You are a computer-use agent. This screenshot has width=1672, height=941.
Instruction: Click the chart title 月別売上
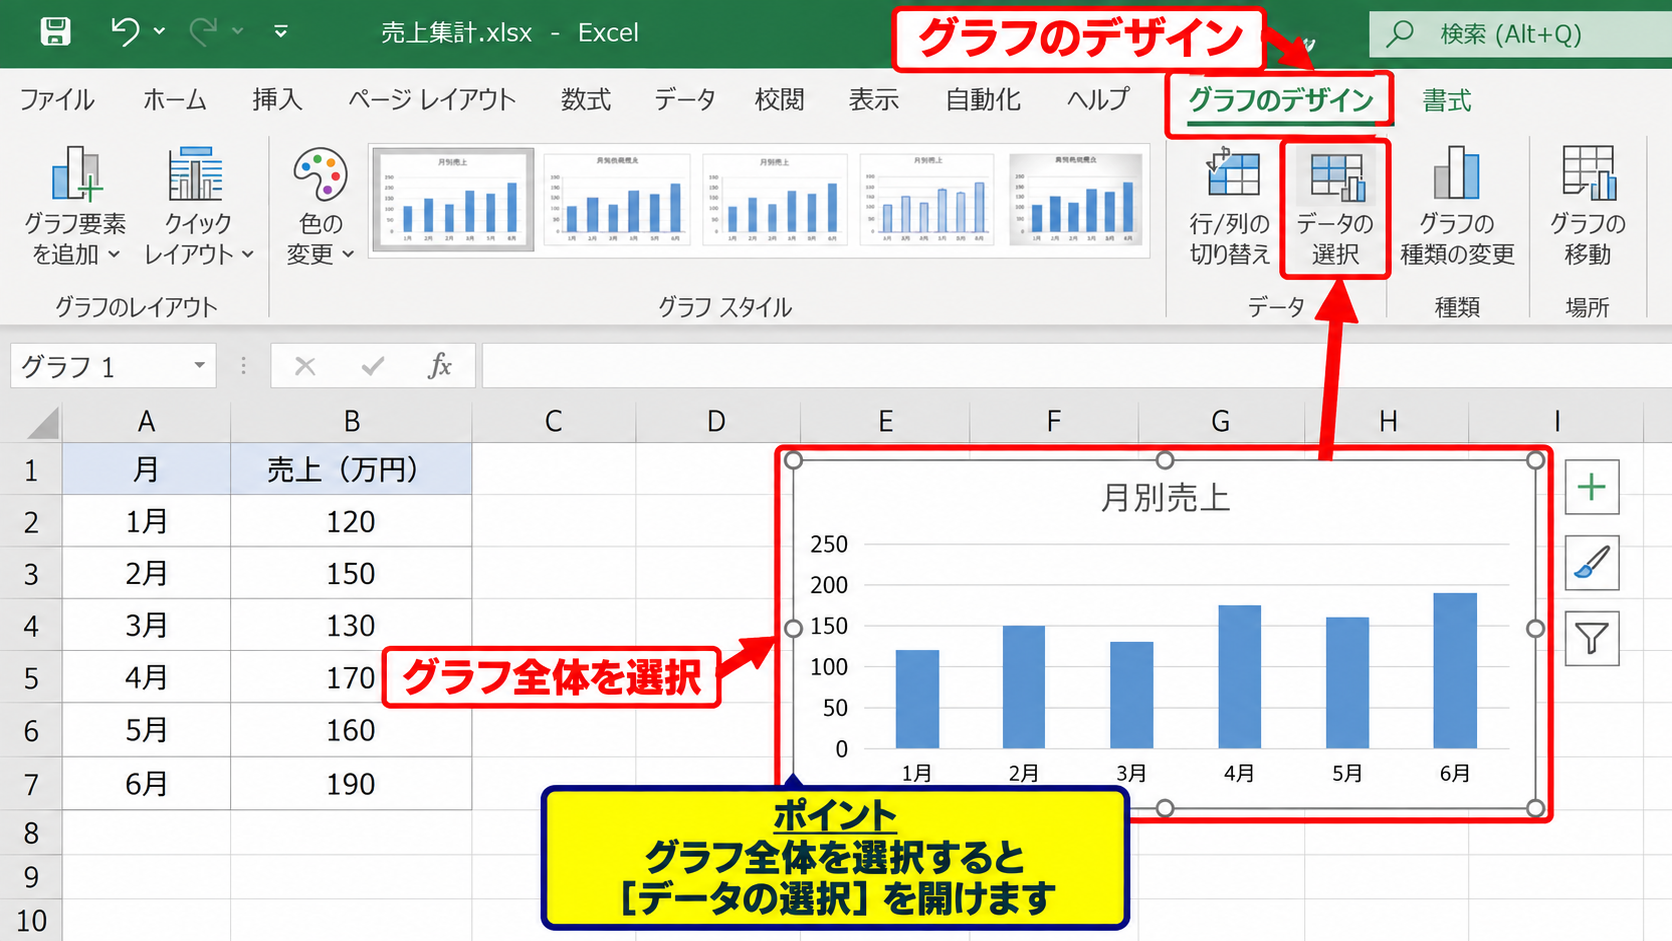pos(1165,497)
